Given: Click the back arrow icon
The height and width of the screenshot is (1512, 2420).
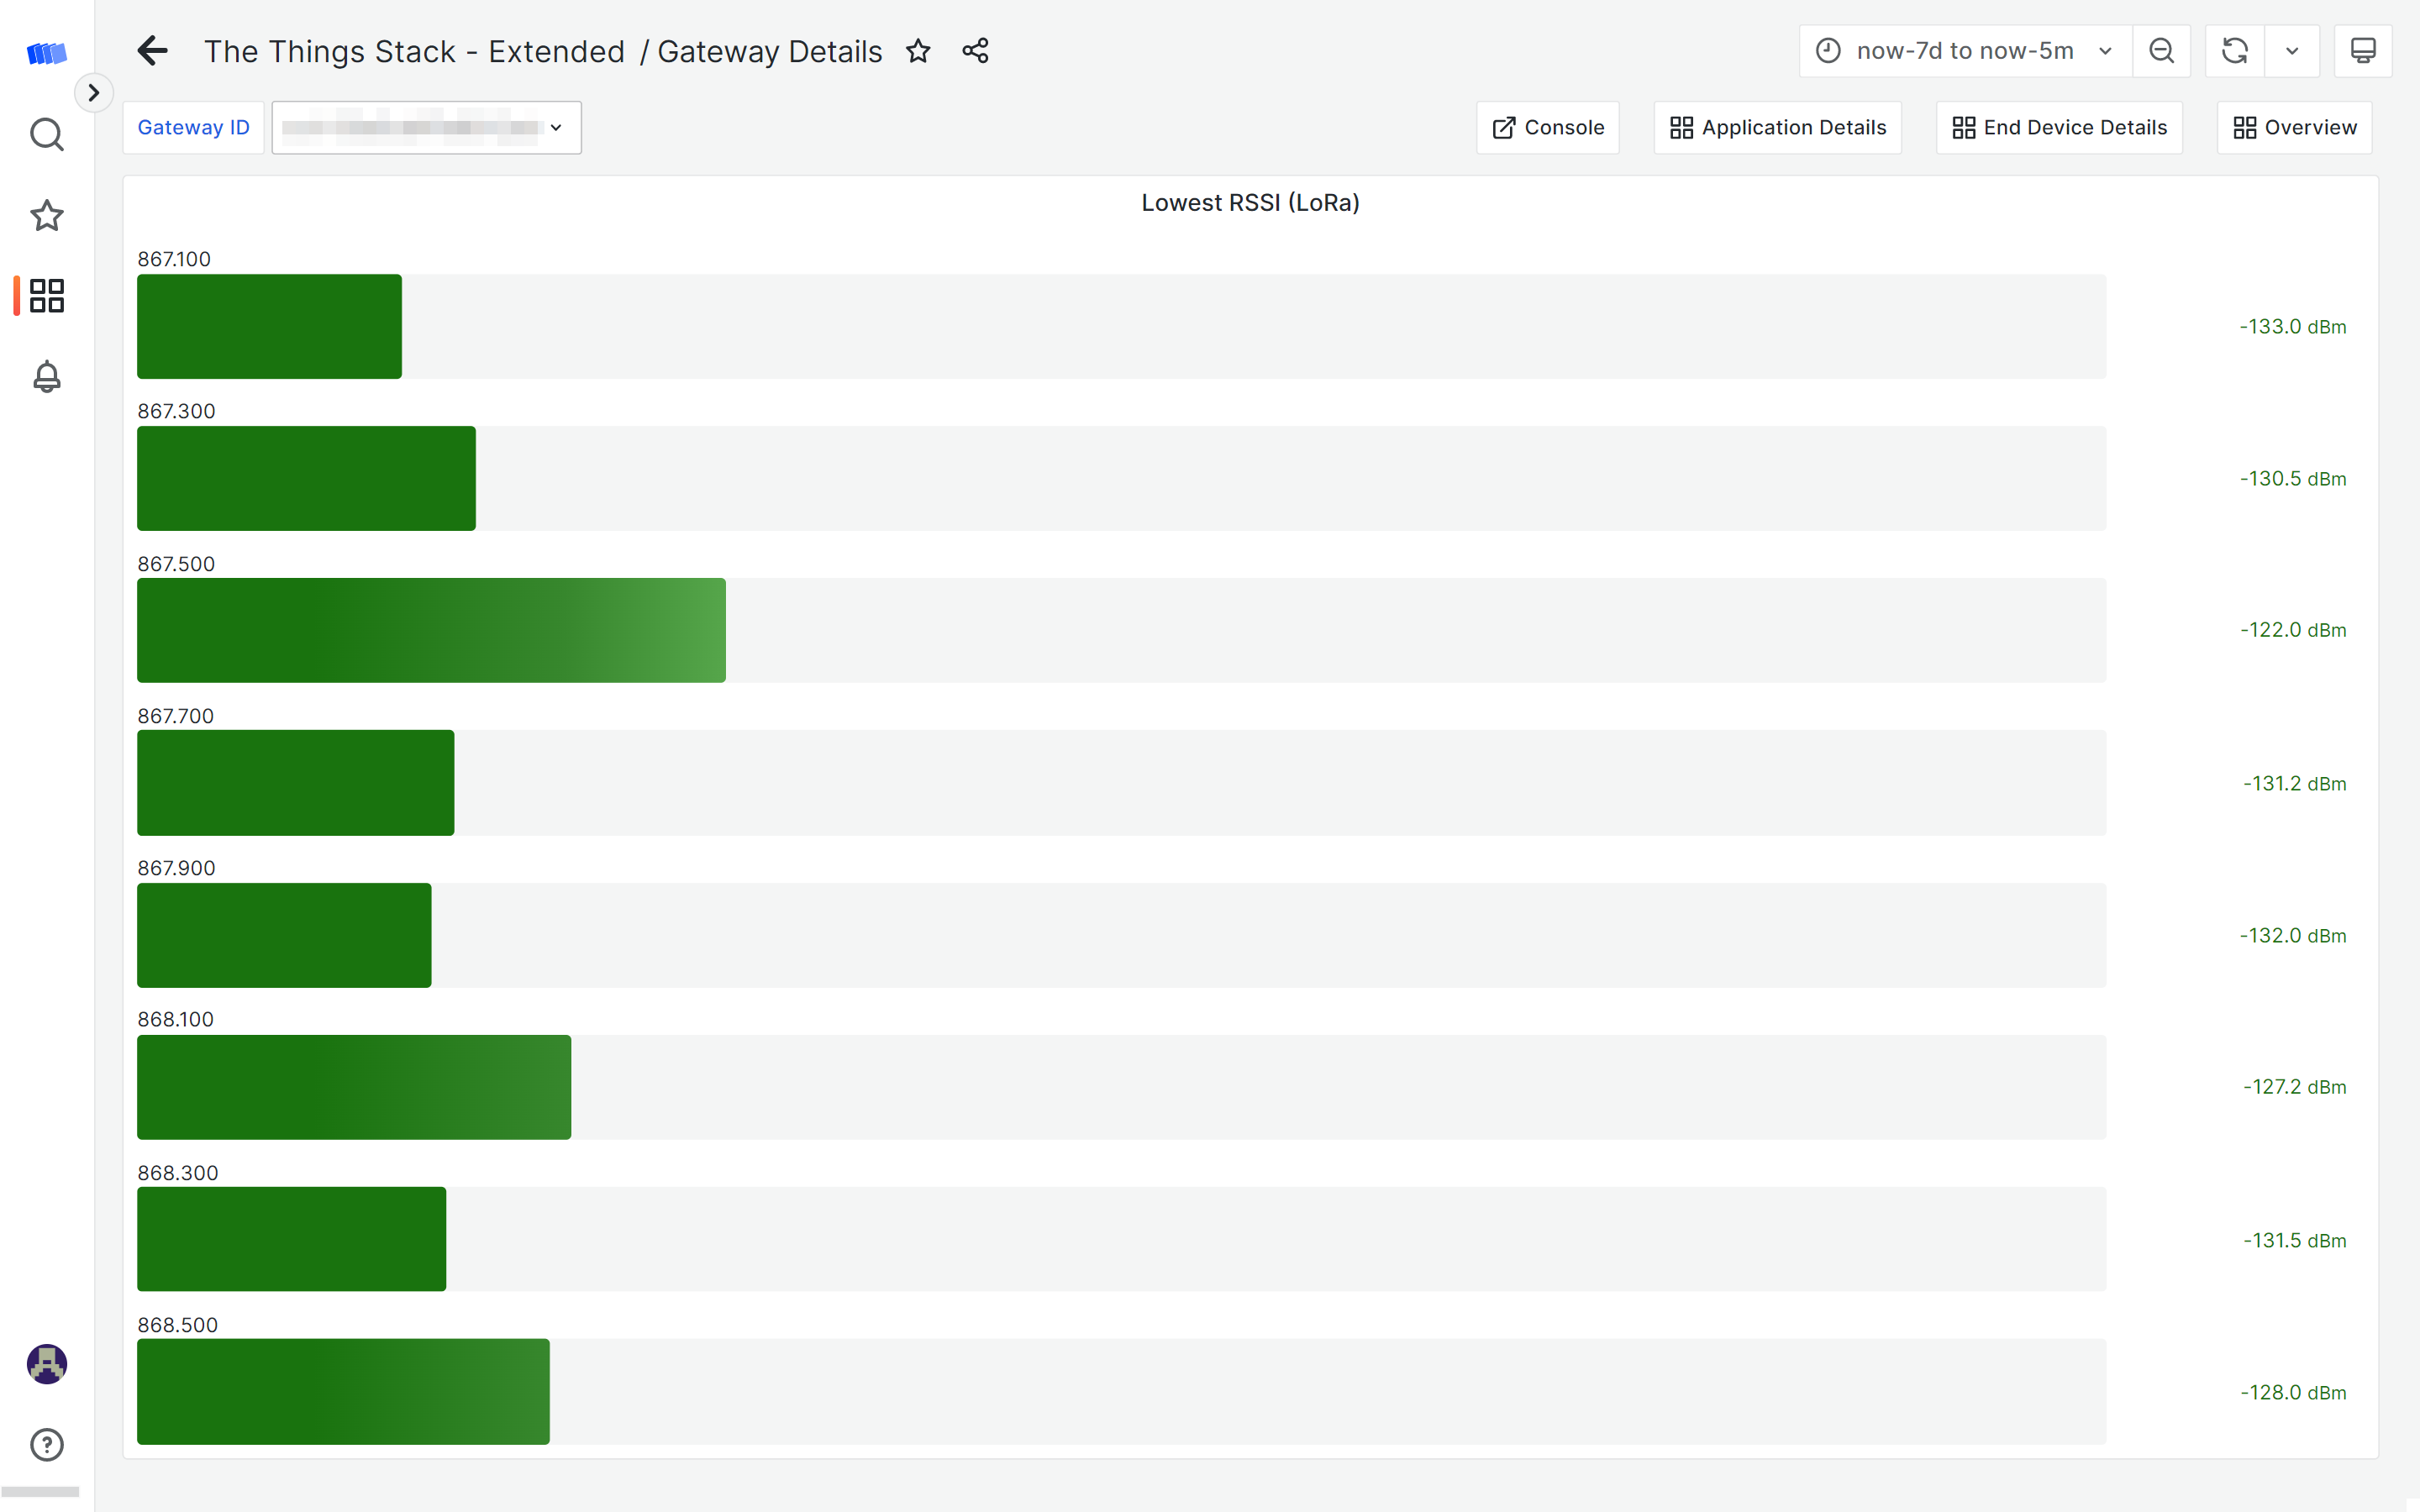Looking at the screenshot, I should (x=152, y=51).
